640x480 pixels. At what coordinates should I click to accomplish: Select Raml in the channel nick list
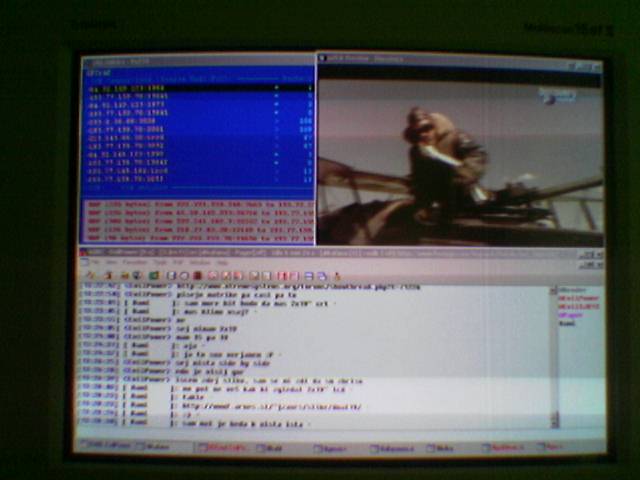pos(566,324)
